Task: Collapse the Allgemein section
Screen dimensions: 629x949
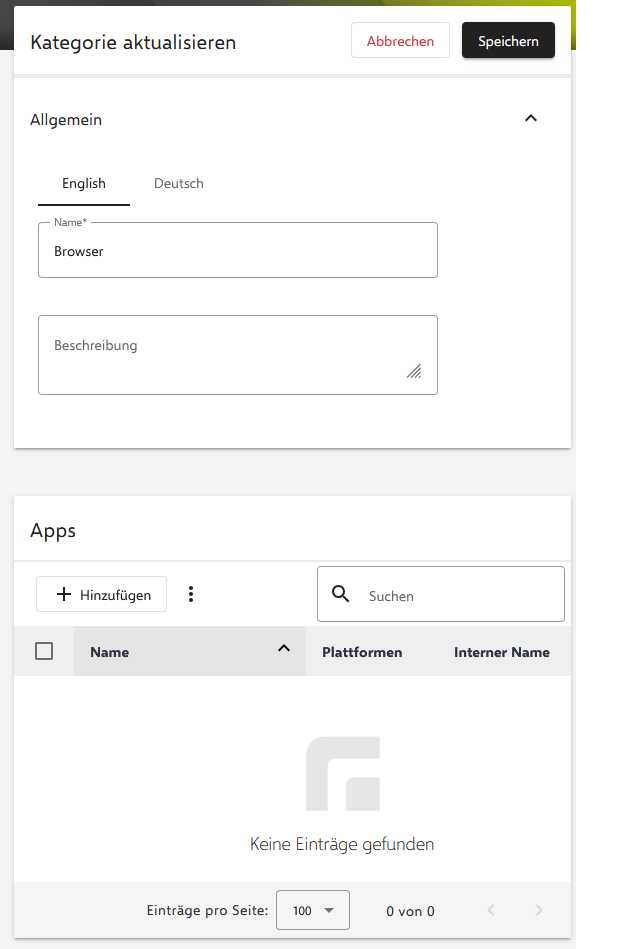Action: tap(531, 119)
